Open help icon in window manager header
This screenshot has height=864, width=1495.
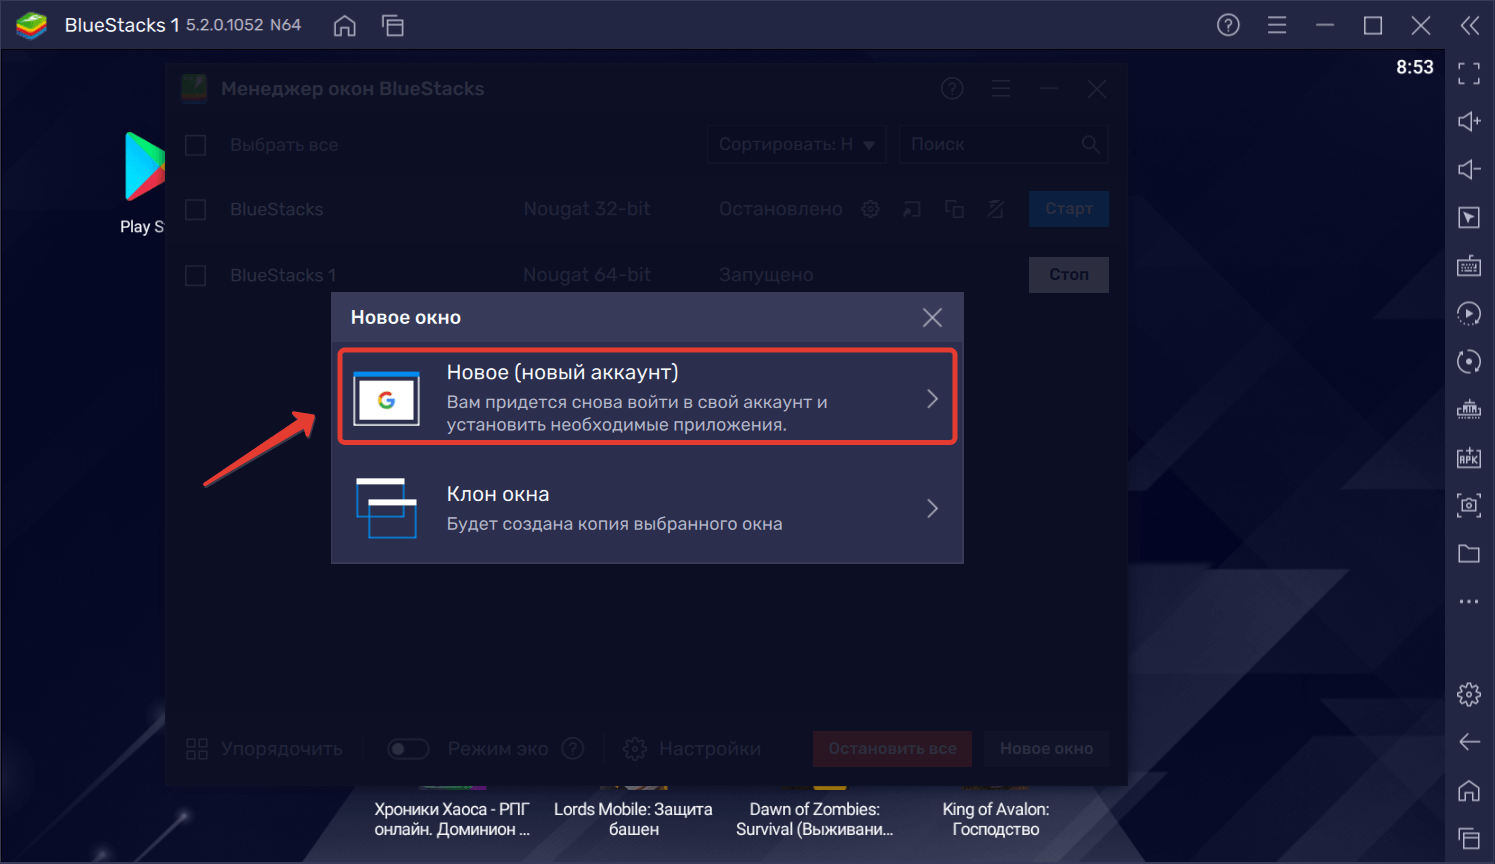tap(952, 89)
